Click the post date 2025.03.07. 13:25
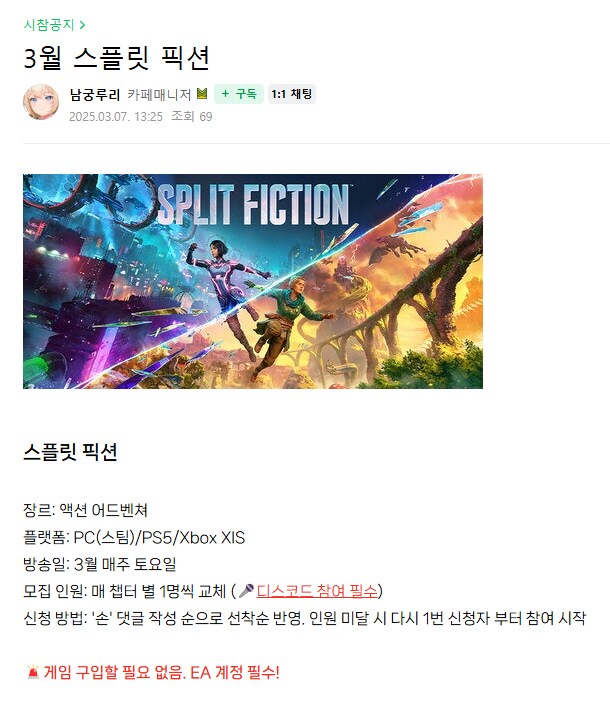610x710 pixels. 116,117
